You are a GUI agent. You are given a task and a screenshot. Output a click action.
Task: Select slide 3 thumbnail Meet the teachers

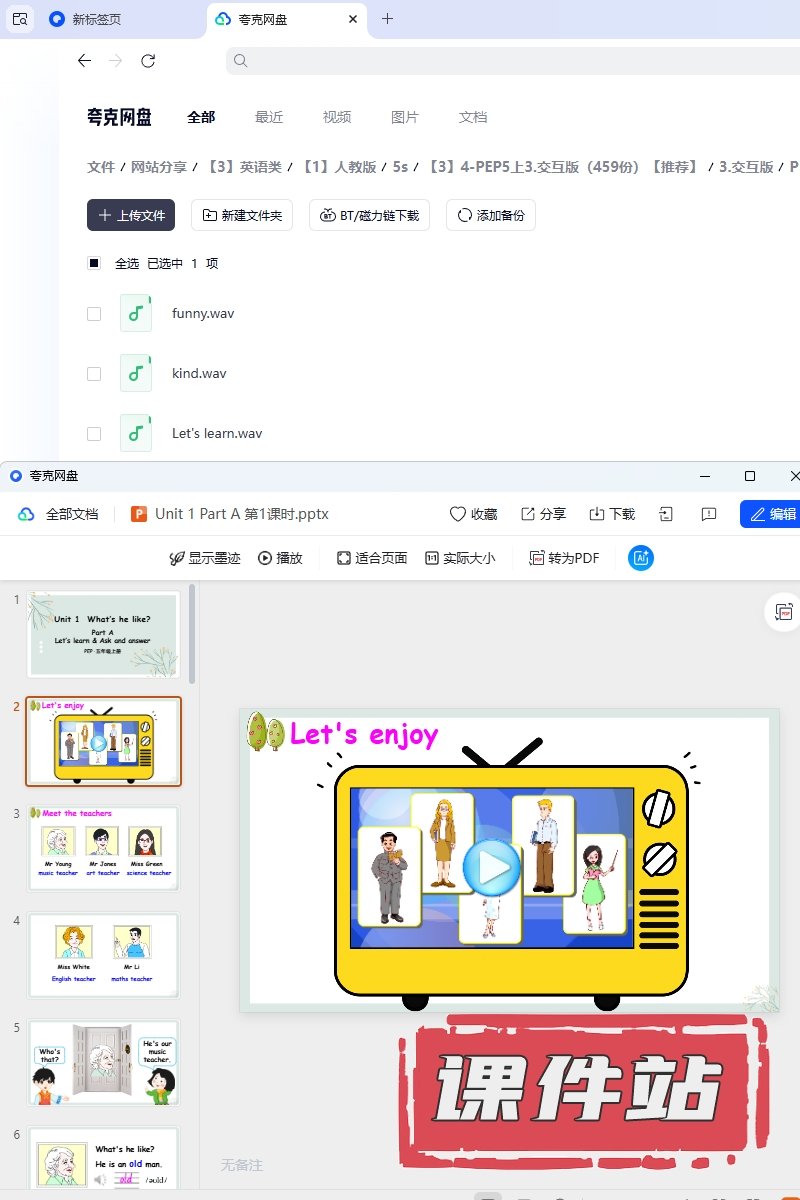[x=104, y=848]
